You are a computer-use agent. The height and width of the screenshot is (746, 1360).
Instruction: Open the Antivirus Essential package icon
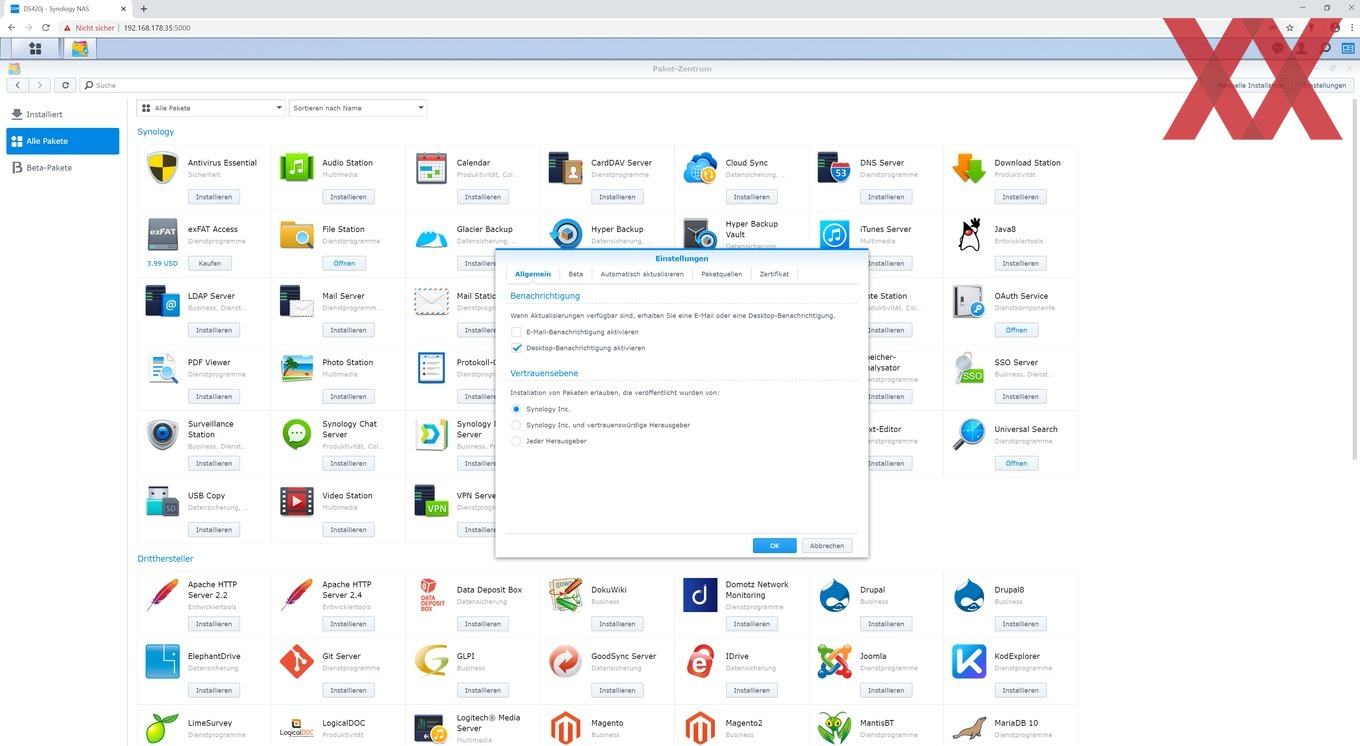(x=162, y=168)
